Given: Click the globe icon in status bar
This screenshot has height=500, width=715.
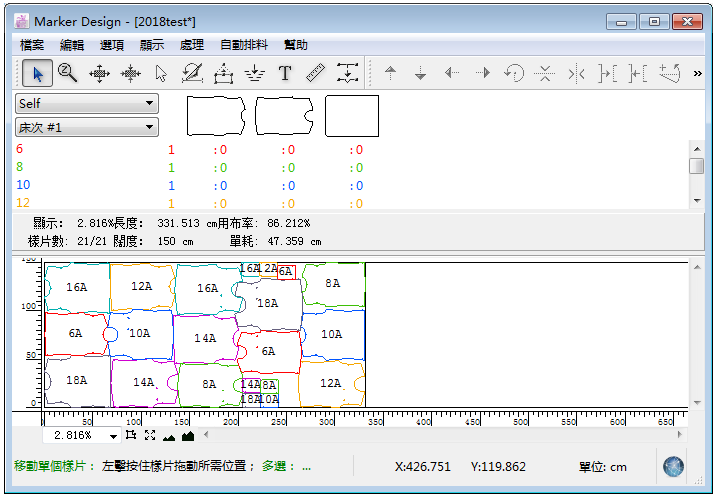Looking at the screenshot, I should (673, 467).
